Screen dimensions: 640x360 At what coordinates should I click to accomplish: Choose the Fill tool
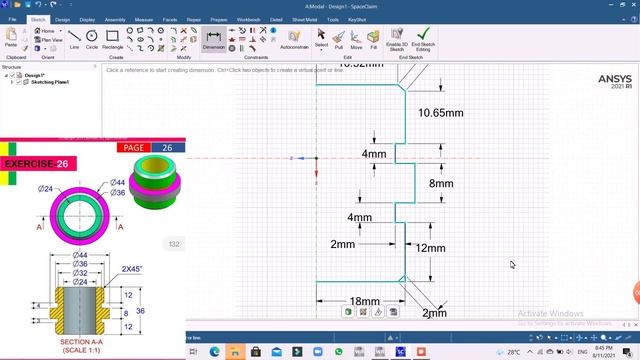click(373, 40)
